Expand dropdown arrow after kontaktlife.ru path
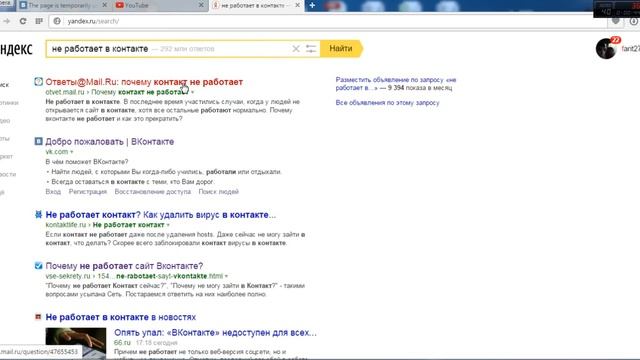The width and height of the screenshot is (640, 360). 168,225
